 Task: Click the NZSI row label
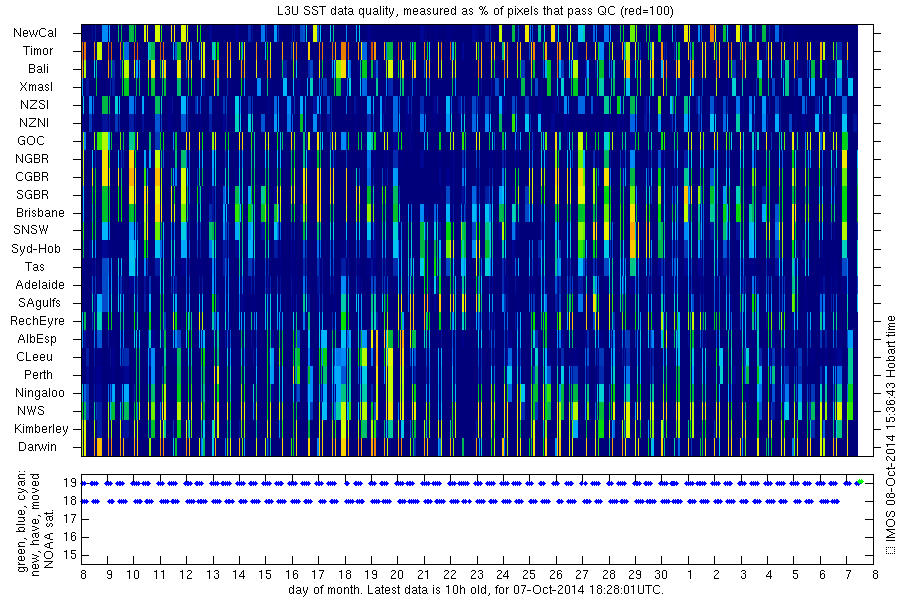[x=34, y=104]
